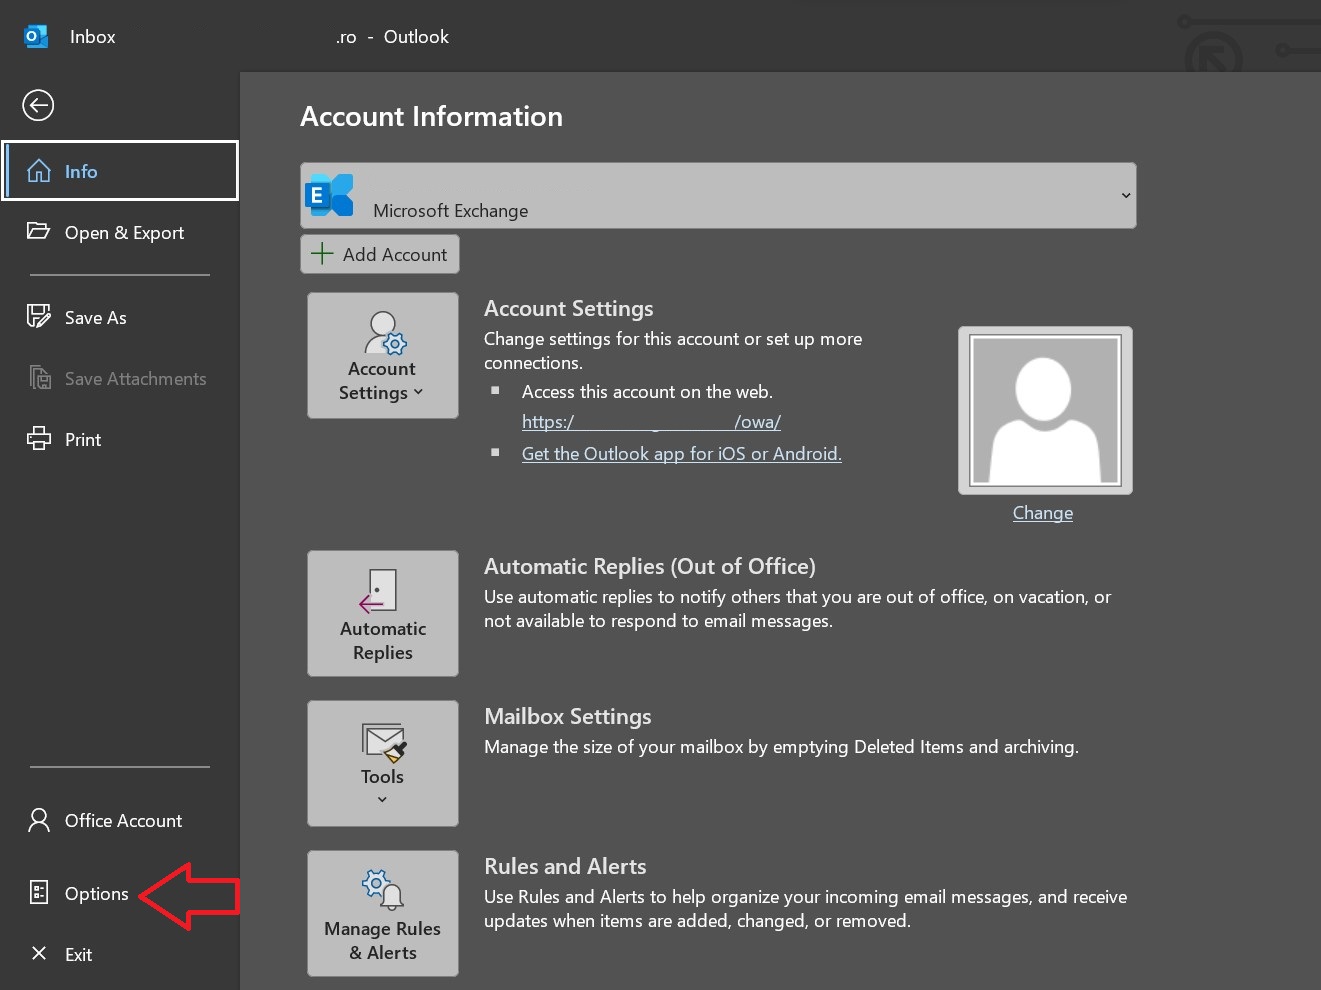Click the Print printer icon
This screenshot has height=990, width=1321.
pos(39,439)
